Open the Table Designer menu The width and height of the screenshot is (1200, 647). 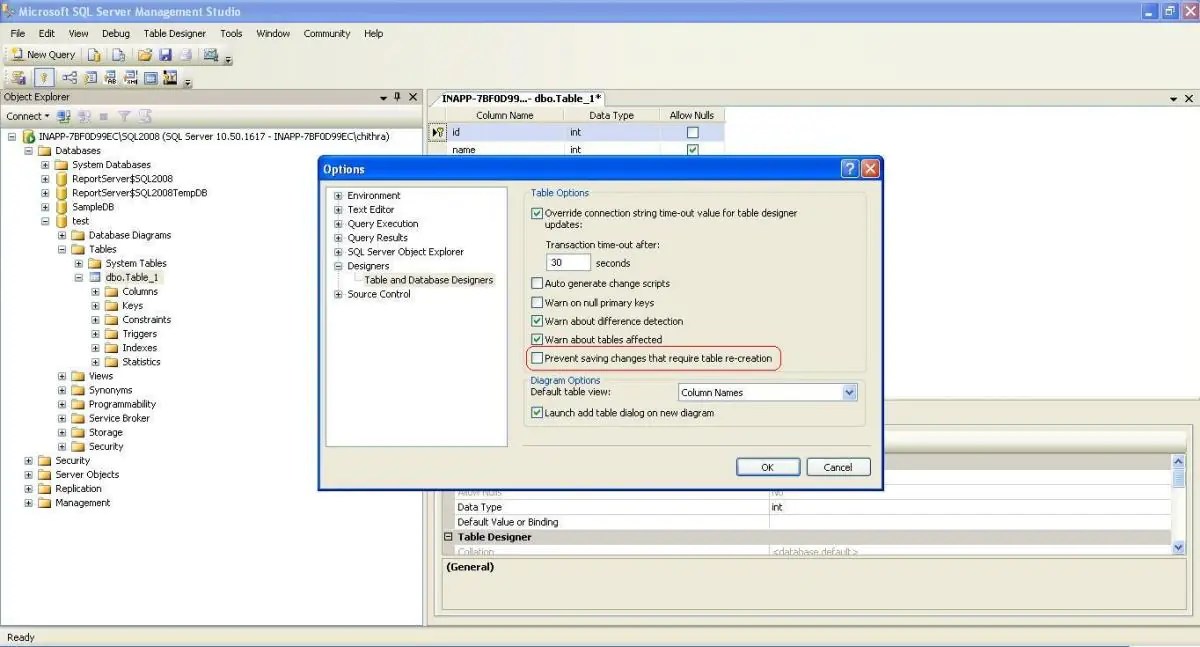pos(174,33)
